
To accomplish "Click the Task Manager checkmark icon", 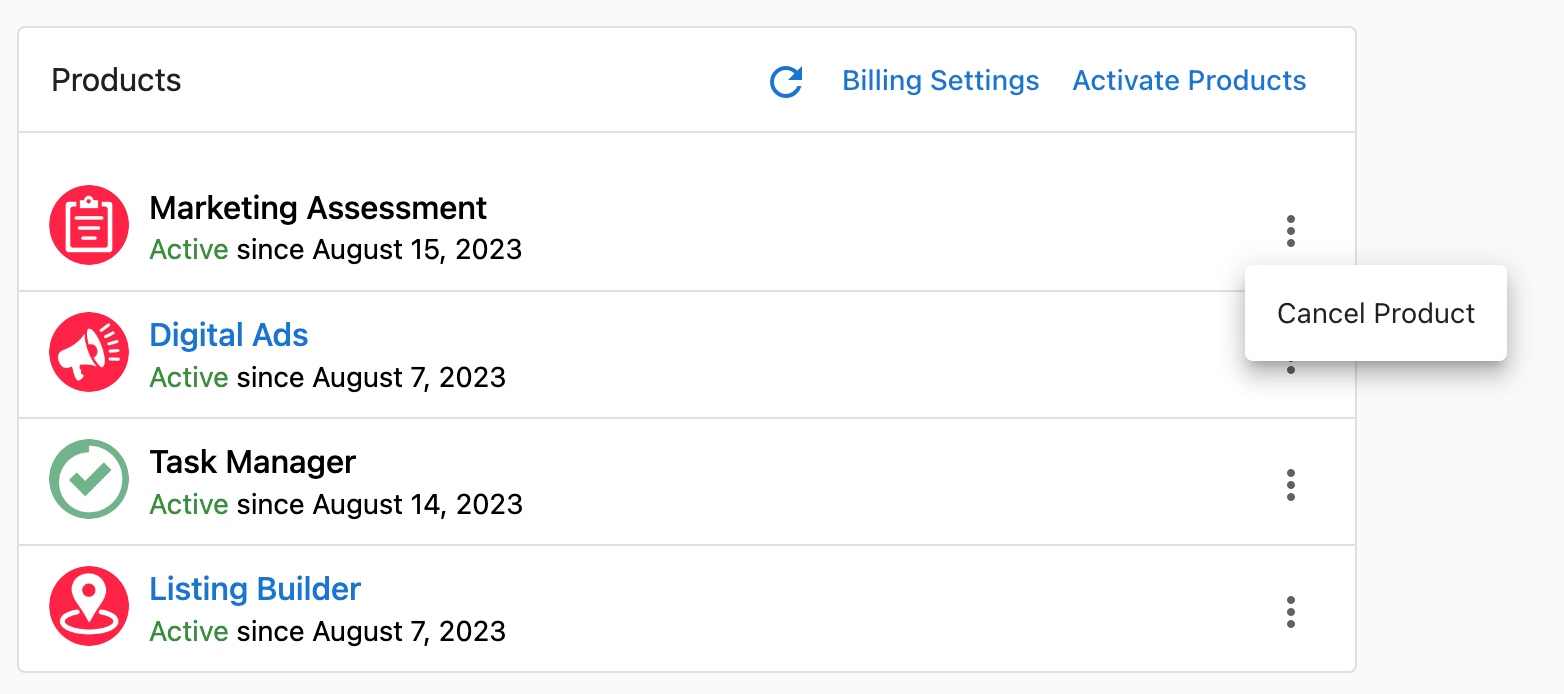I will click(89, 479).
